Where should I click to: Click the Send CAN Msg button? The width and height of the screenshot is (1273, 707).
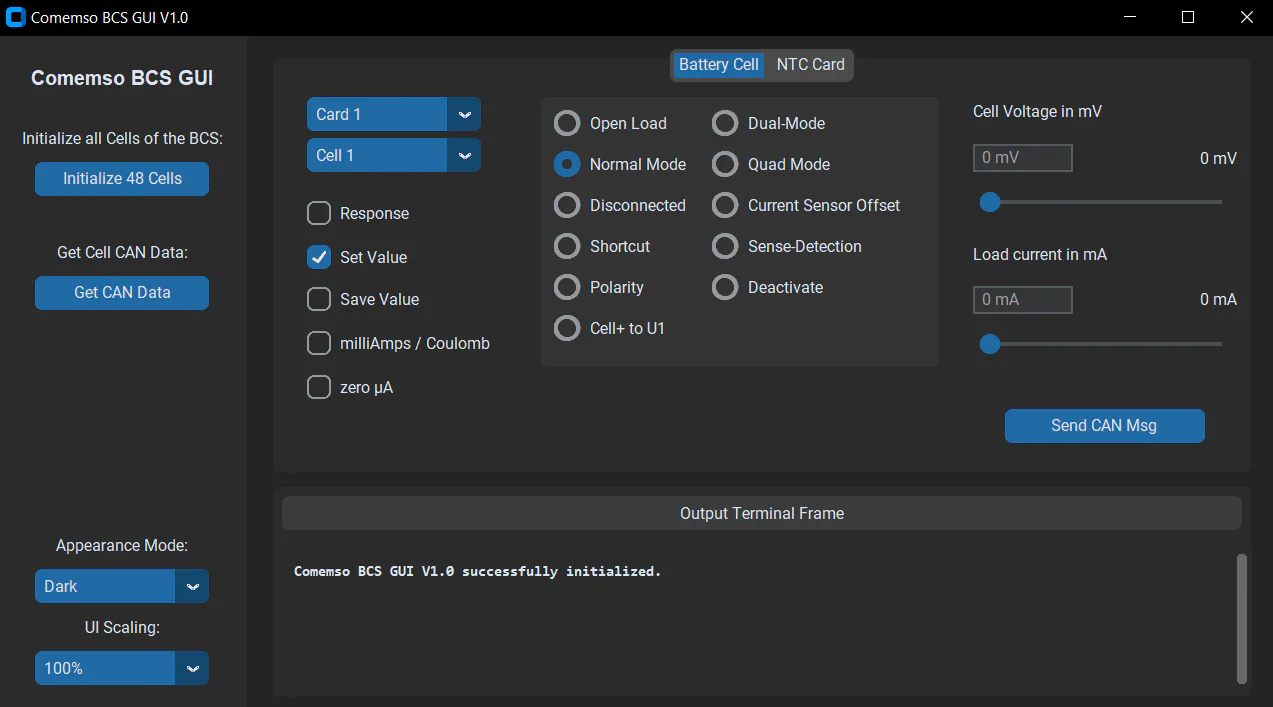tap(1104, 425)
